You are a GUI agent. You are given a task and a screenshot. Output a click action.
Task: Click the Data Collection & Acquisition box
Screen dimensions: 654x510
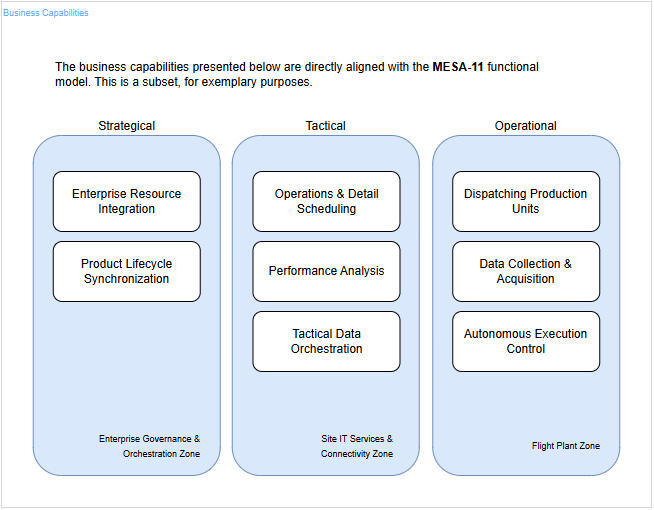526,271
